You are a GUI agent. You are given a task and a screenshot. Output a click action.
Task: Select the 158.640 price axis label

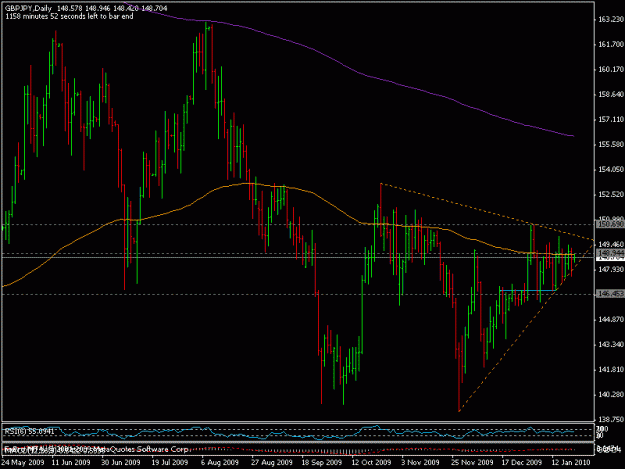pyautogui.click(x=611, y=94)
